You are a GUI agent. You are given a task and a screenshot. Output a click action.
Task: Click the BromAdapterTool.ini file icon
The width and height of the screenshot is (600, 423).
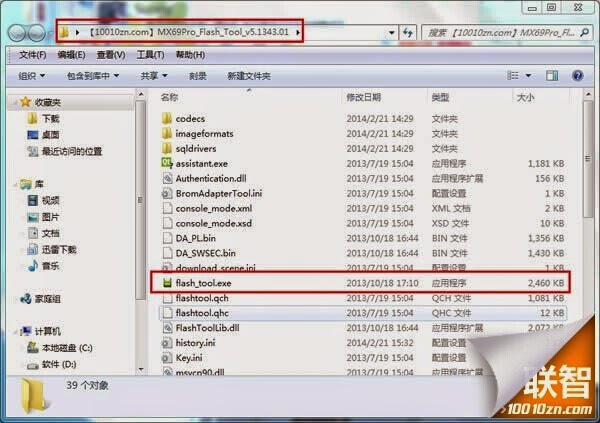pos(167,193)
